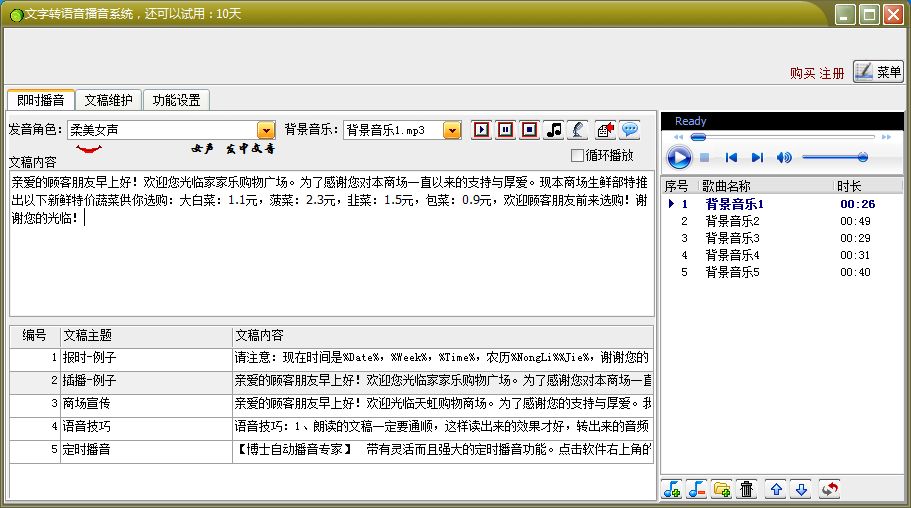Click the pause speech button in toolbar

point(505,130)
